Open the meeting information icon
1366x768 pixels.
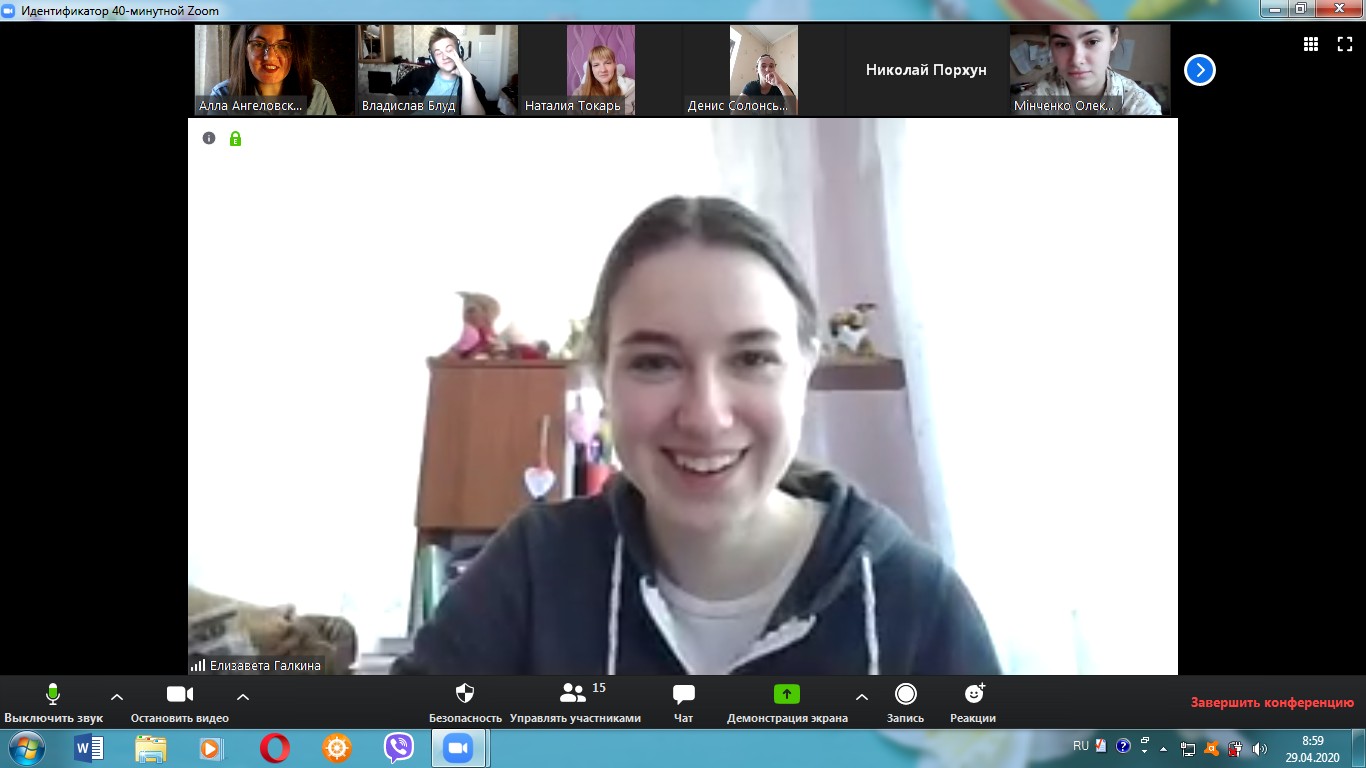point(209,138)
